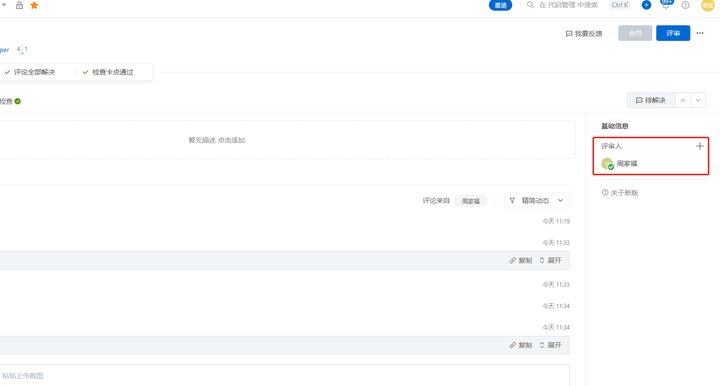Click the lock icon in the header

pos(19,6)
